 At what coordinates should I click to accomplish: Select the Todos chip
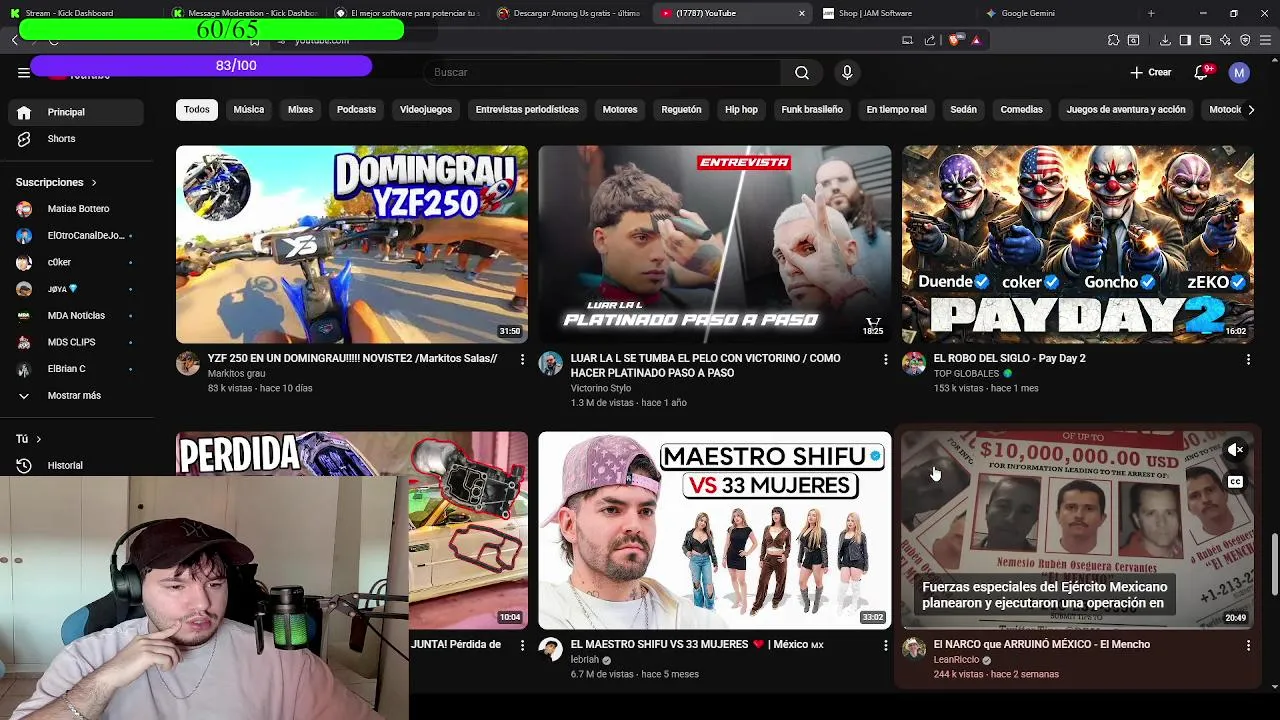tap(197, 110)
